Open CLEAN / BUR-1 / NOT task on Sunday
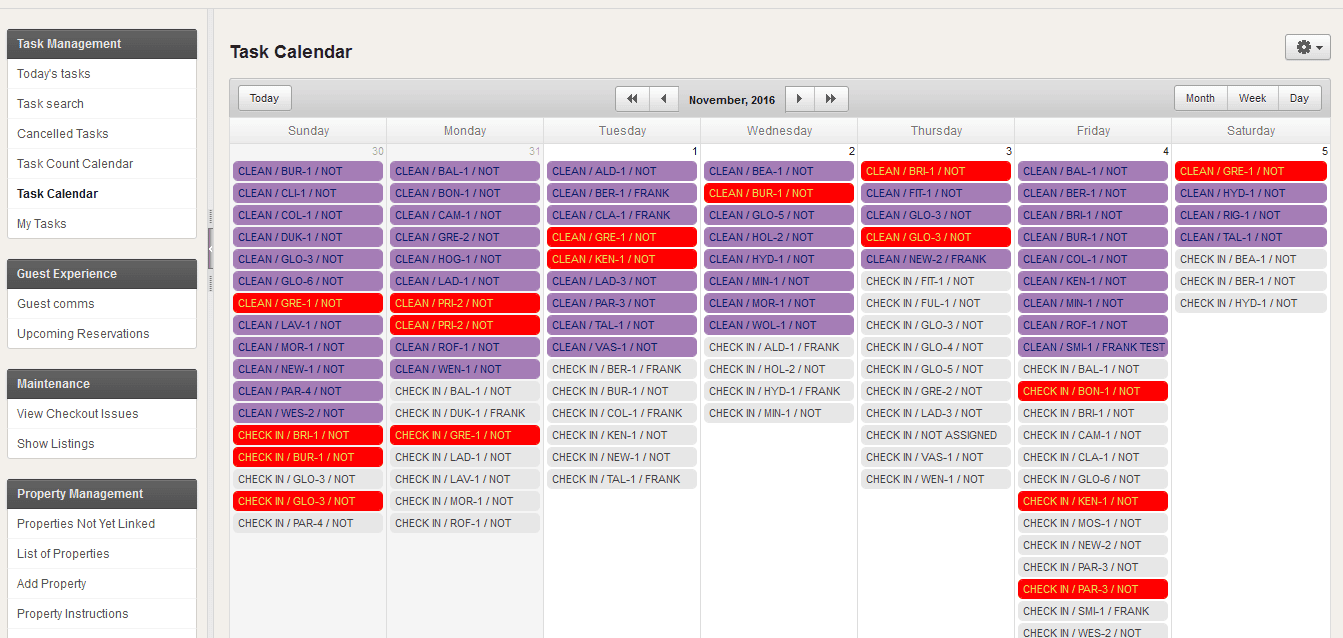The width and height of the screenshot is (1343, 638). (308, 171)
